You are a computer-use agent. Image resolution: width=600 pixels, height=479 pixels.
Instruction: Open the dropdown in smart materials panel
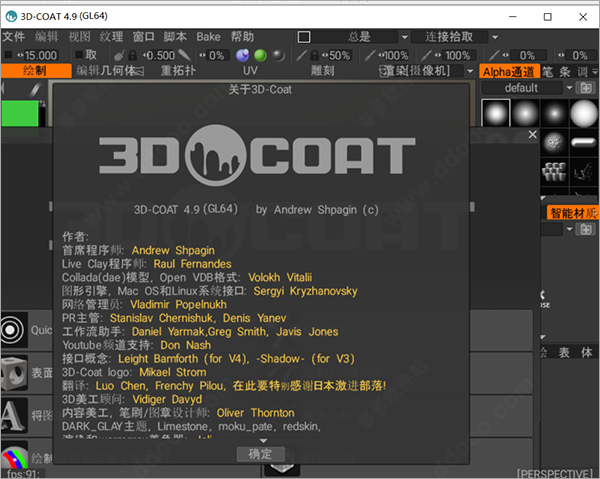coord(569,229)
